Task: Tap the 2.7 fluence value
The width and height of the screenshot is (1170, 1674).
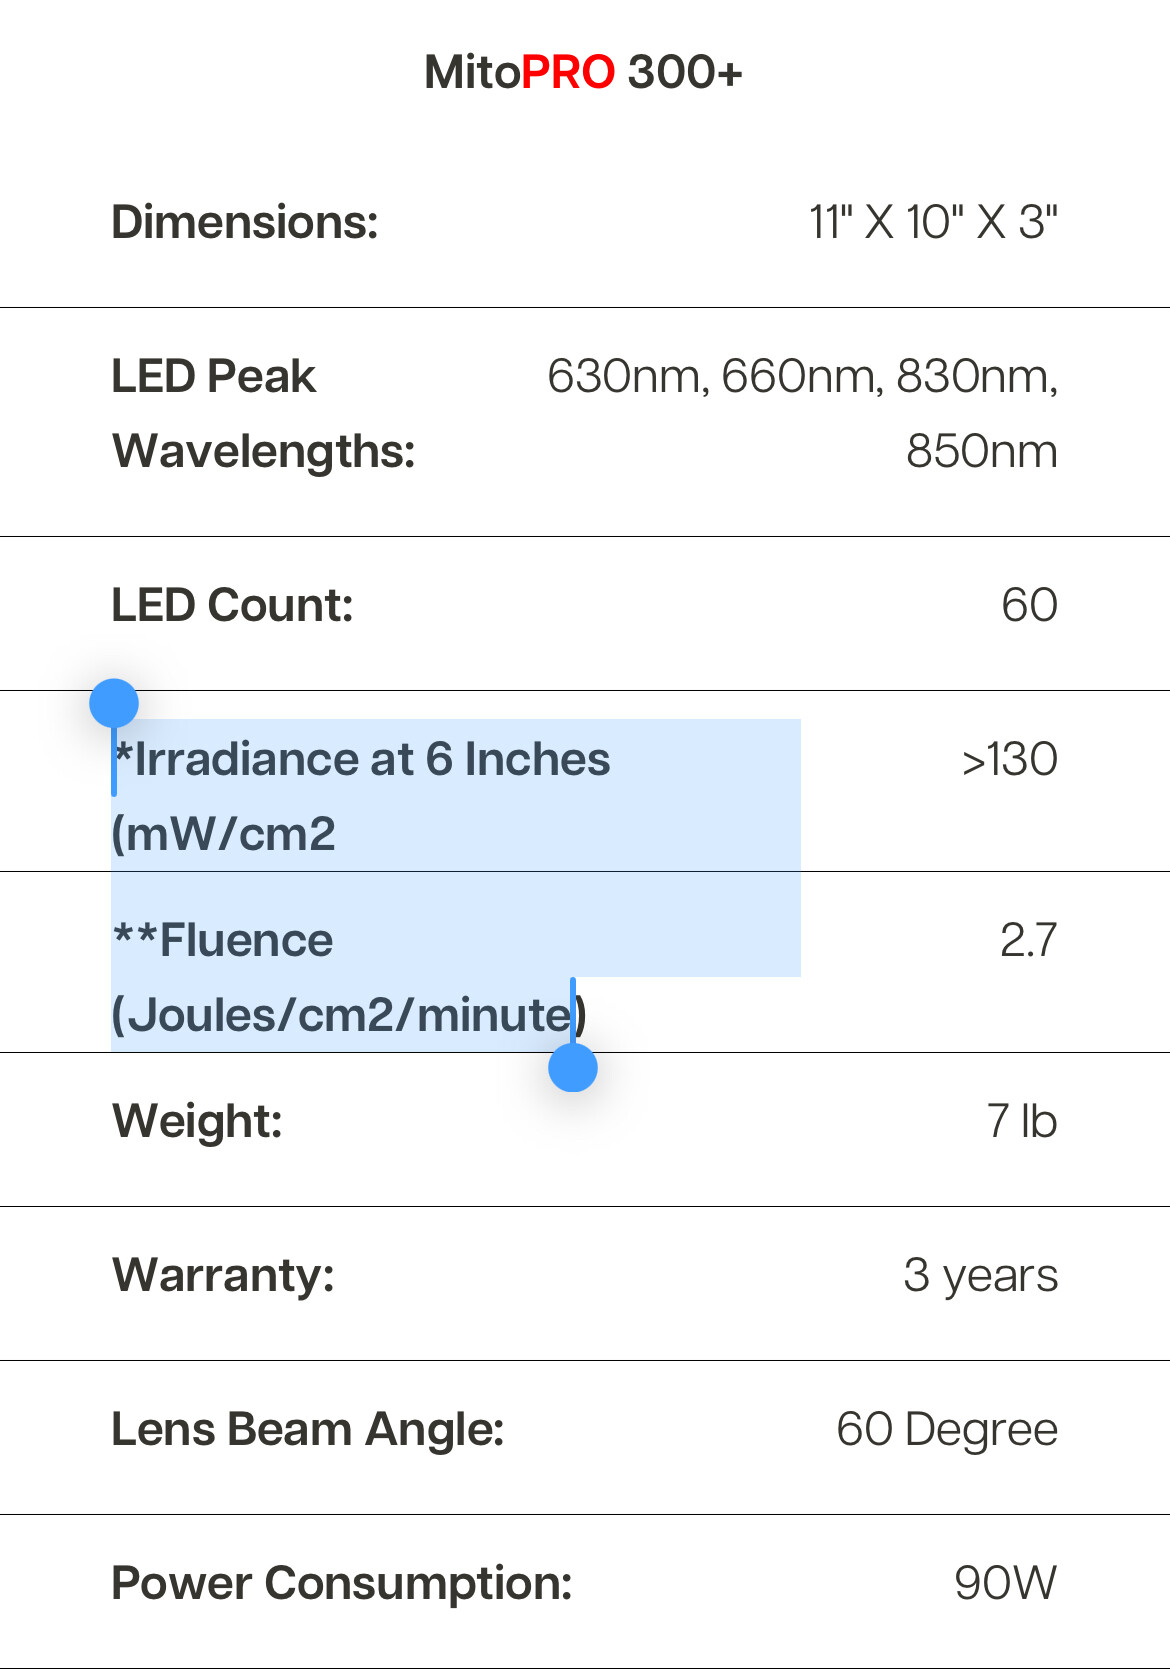Action: pyautogui.click(x=1028, y=941)
